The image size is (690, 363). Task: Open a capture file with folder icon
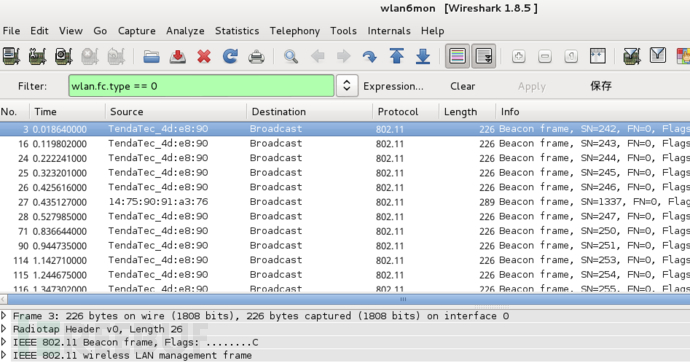point(151,56)
